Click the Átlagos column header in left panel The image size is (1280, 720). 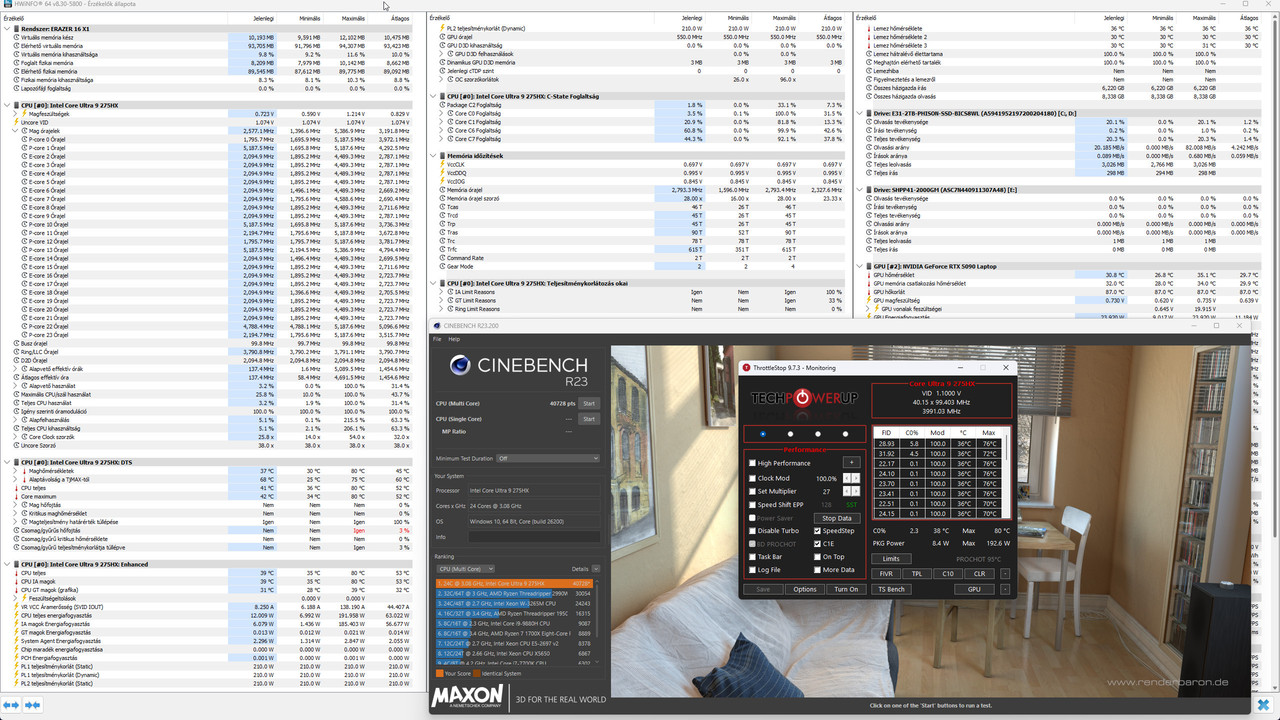pos(399,18)
